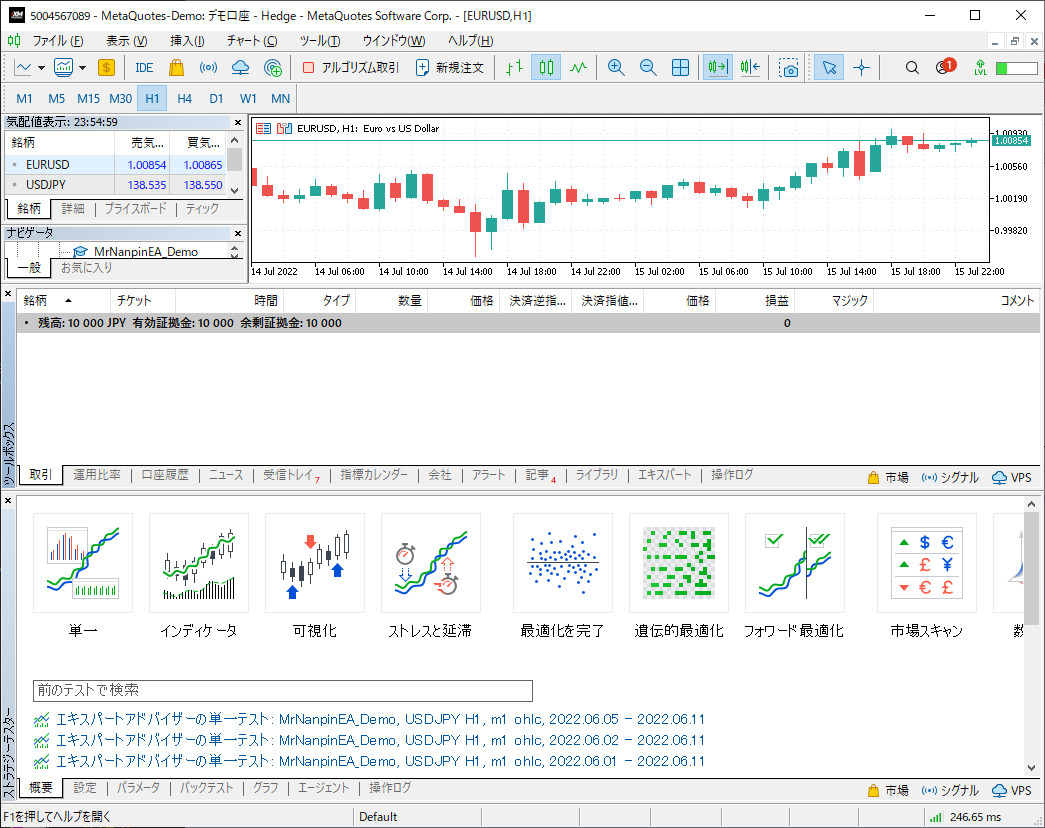Open the お気に入り navigator tab

click(87, 268)
